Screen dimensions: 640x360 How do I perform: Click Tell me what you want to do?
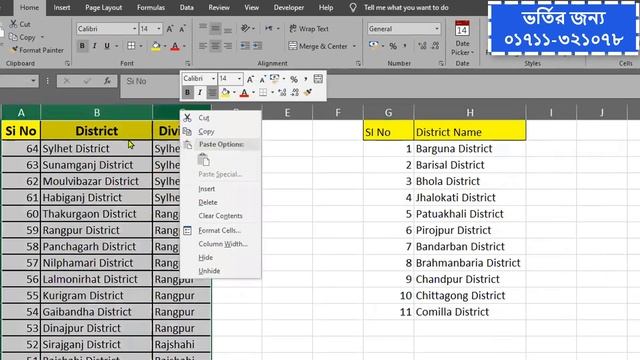click(406, 7)
